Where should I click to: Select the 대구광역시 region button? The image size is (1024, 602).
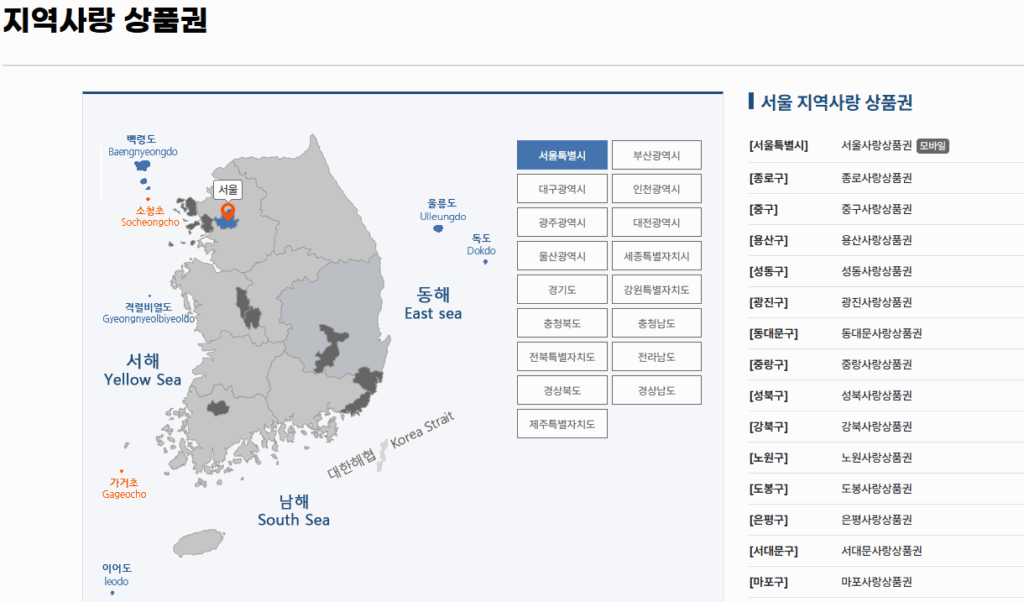pyautogui.click(x=562, y=189)
